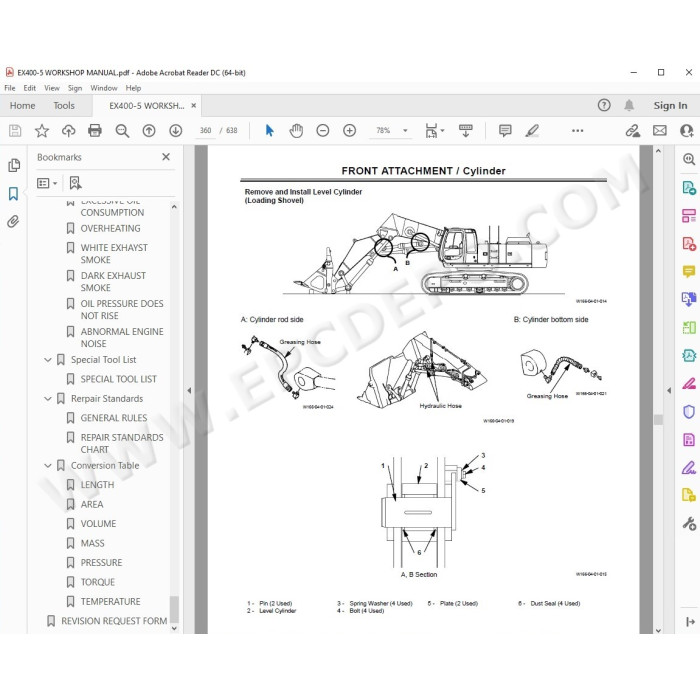Open bookmarks options list dropdown
Viewport: 700px width, 700px height.
[47, 183]
